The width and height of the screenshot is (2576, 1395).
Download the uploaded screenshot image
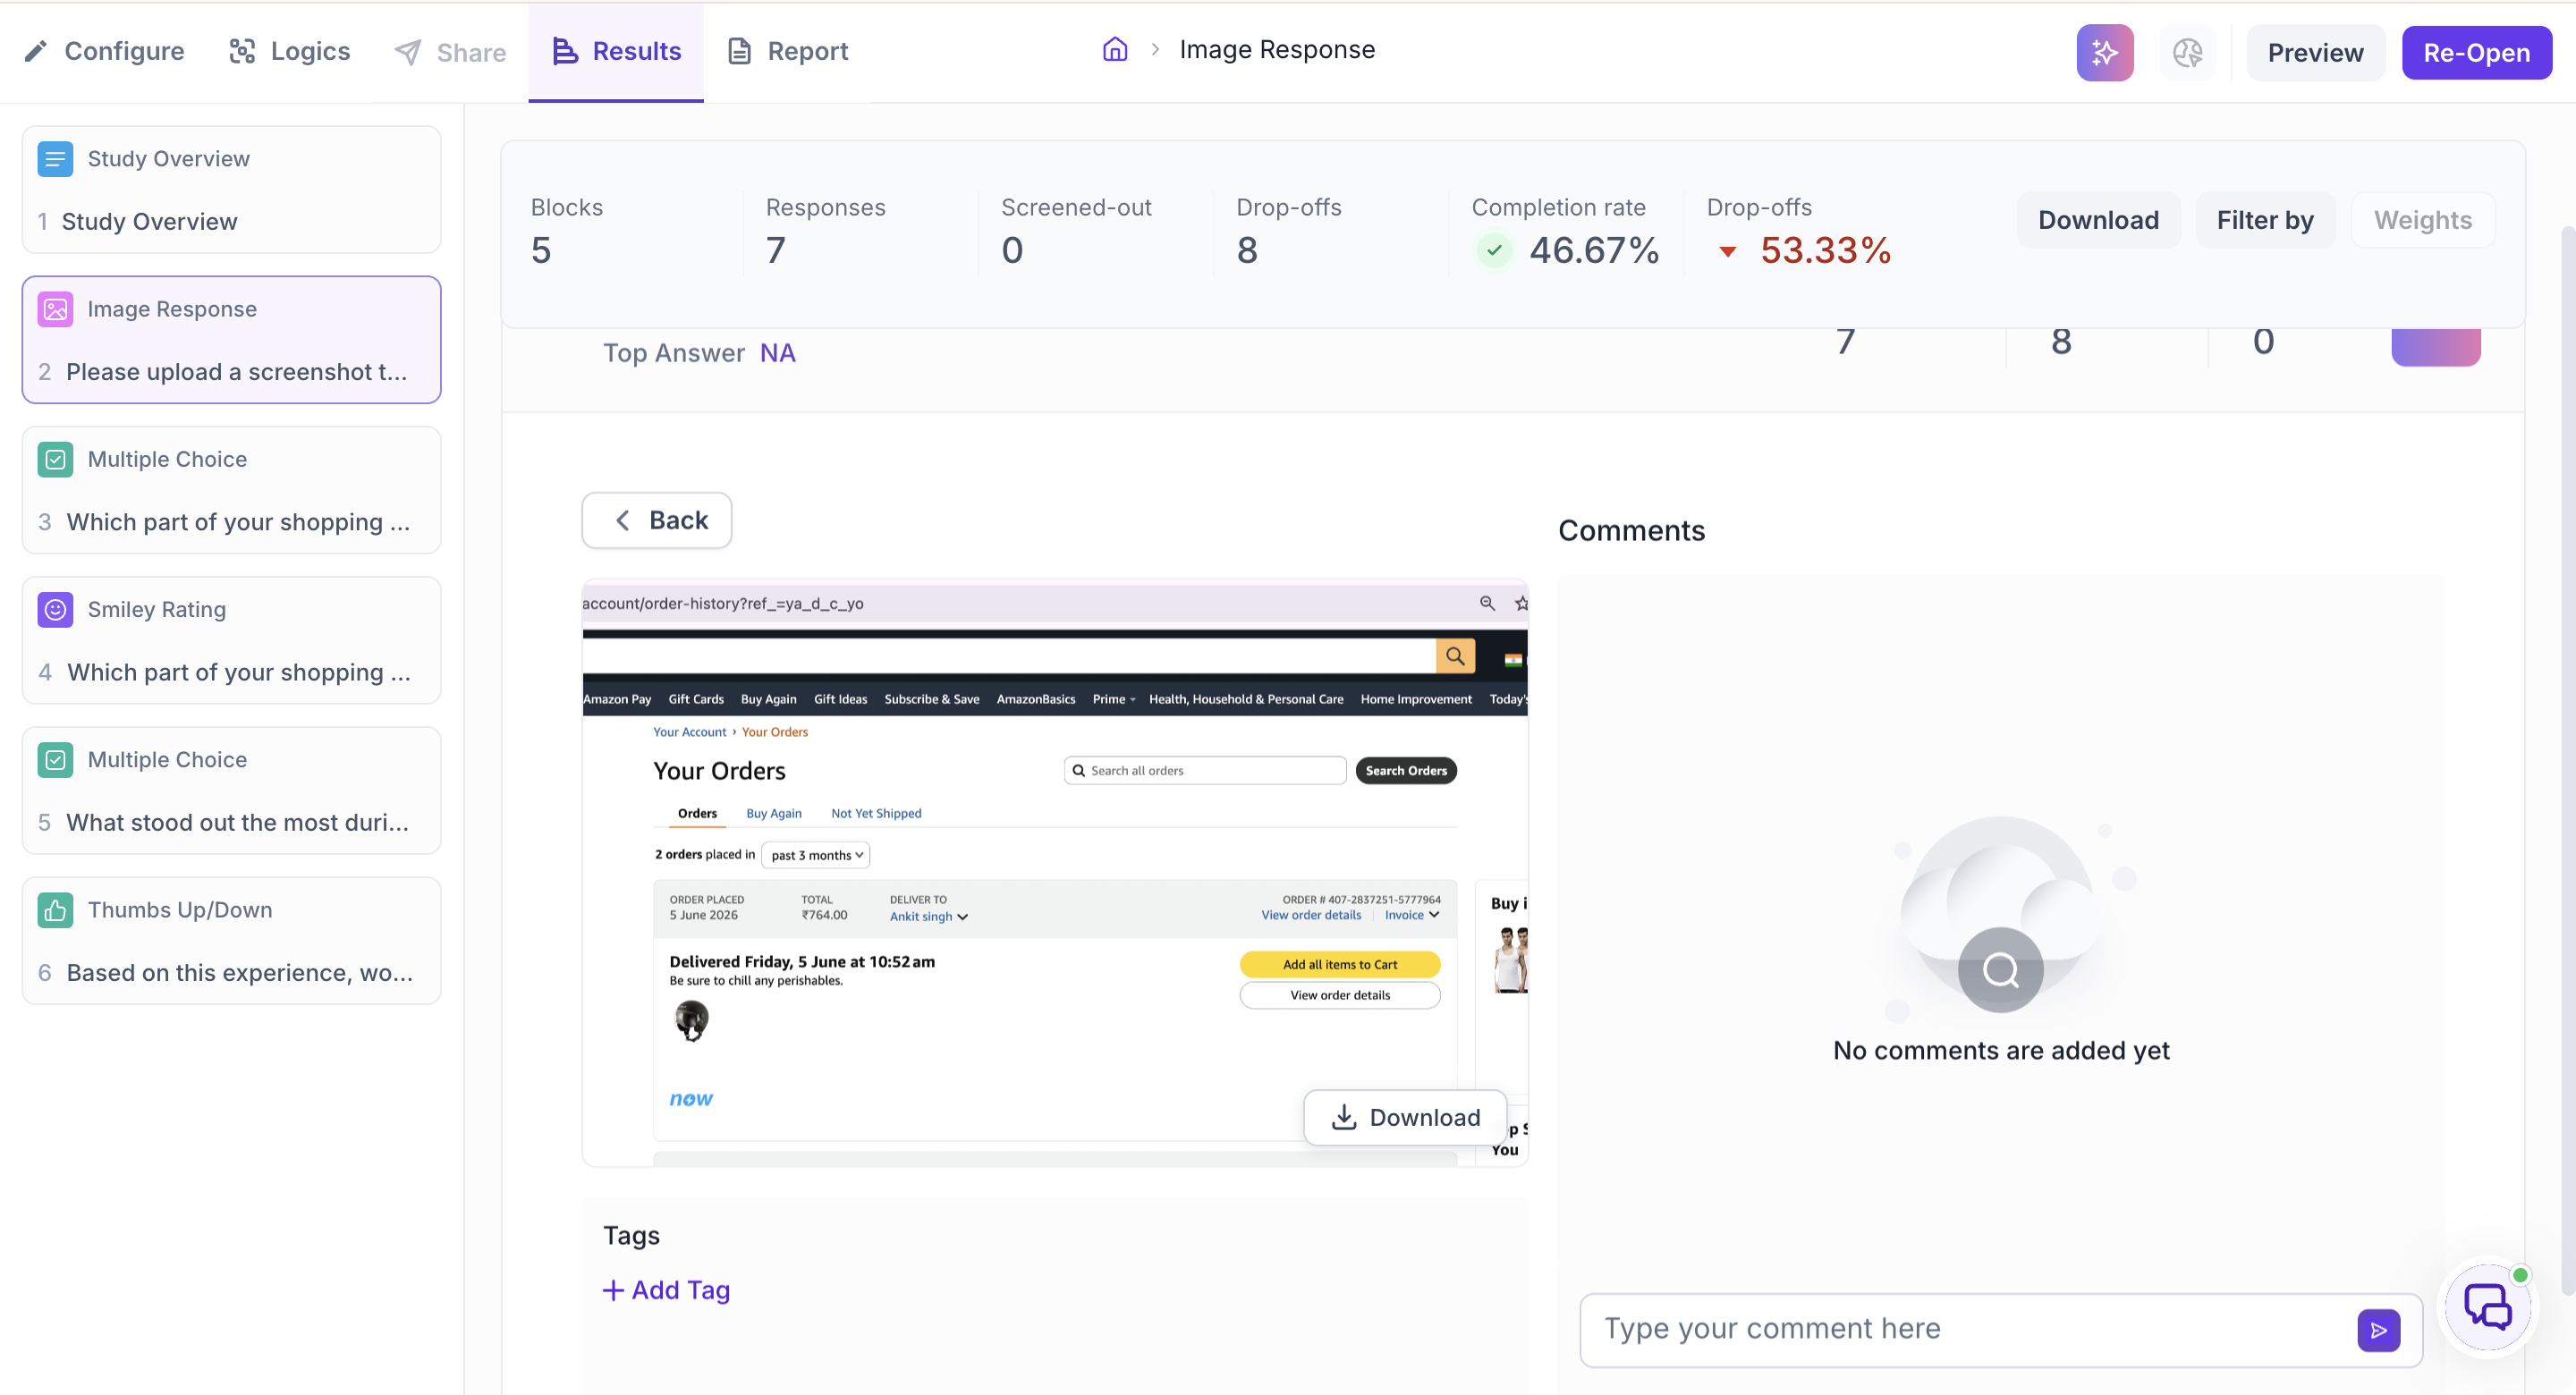(x=1405, y=1117)
